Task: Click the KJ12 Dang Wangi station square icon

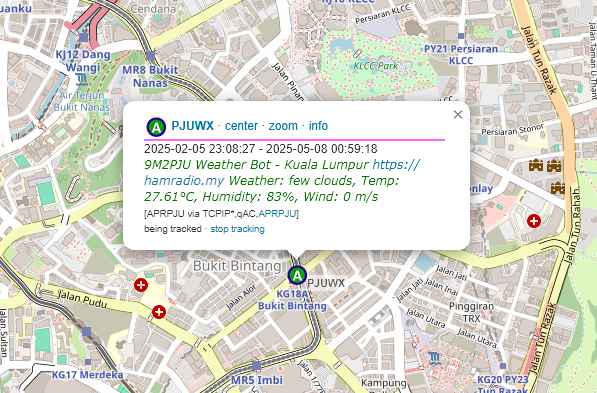Action: click(83, 37)
